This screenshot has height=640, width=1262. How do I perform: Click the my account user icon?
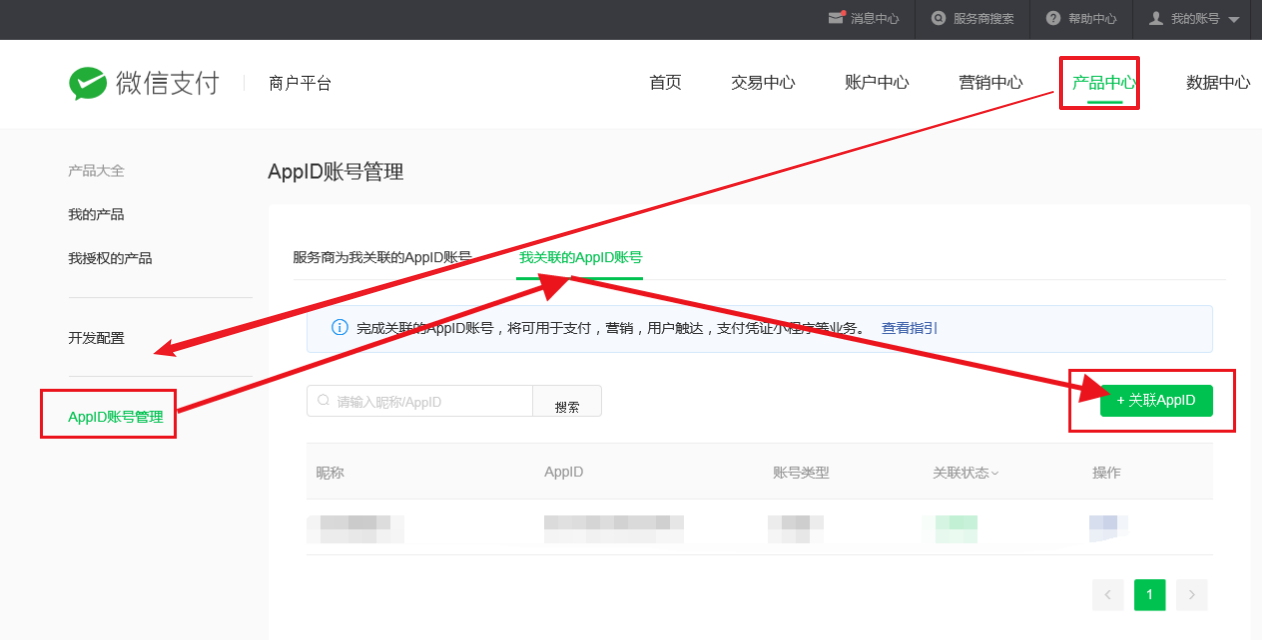[1157, 18]
